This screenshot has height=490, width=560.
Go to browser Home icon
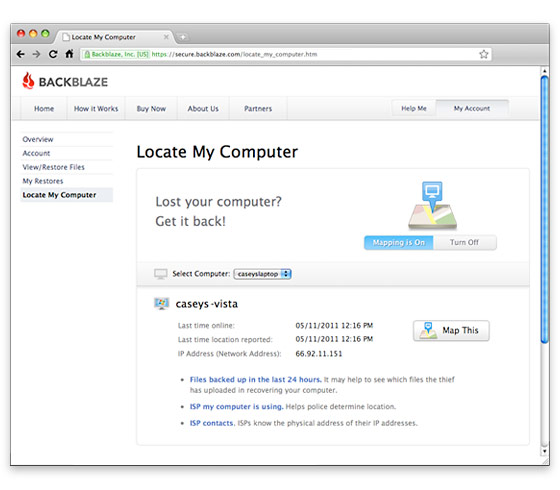click(69, 54)
